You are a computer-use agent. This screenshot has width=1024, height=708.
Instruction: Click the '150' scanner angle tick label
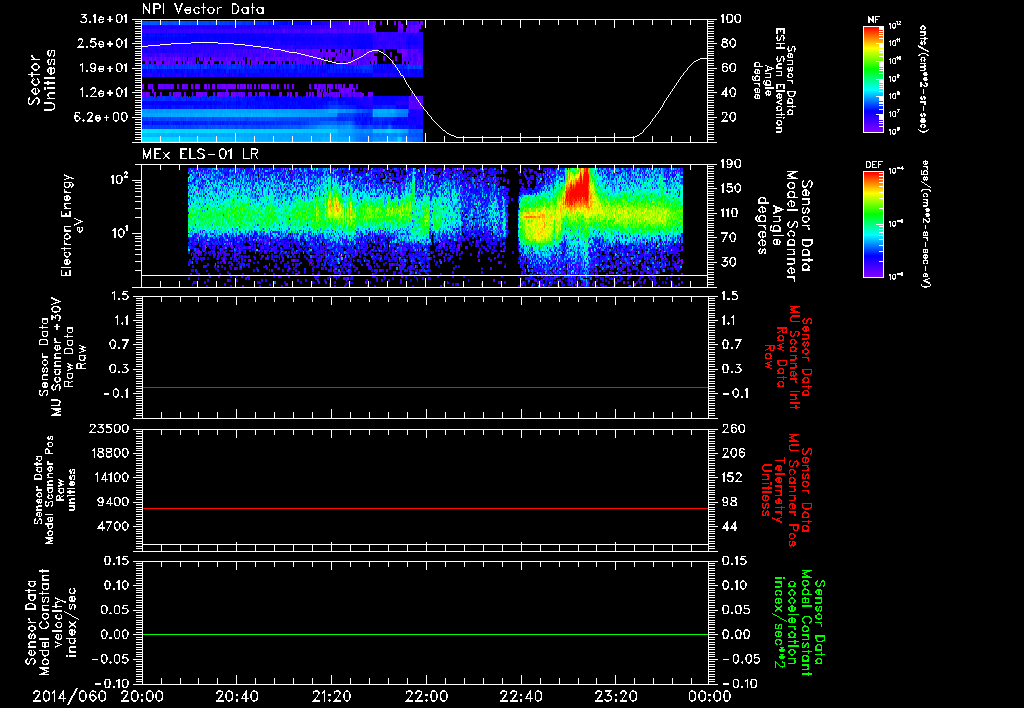tap(731, 189)
